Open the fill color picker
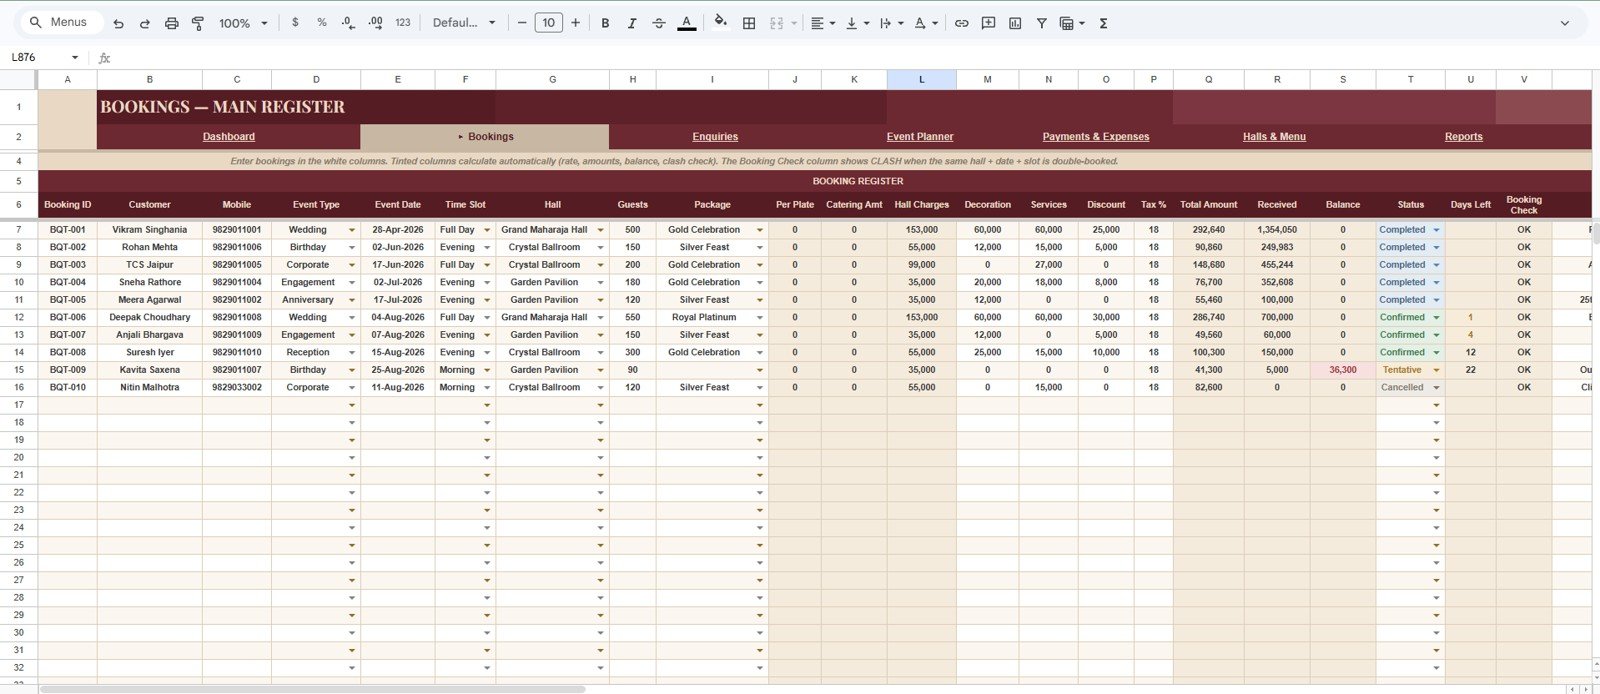Viewport: 1600px width, 694px height. [721, 23]
